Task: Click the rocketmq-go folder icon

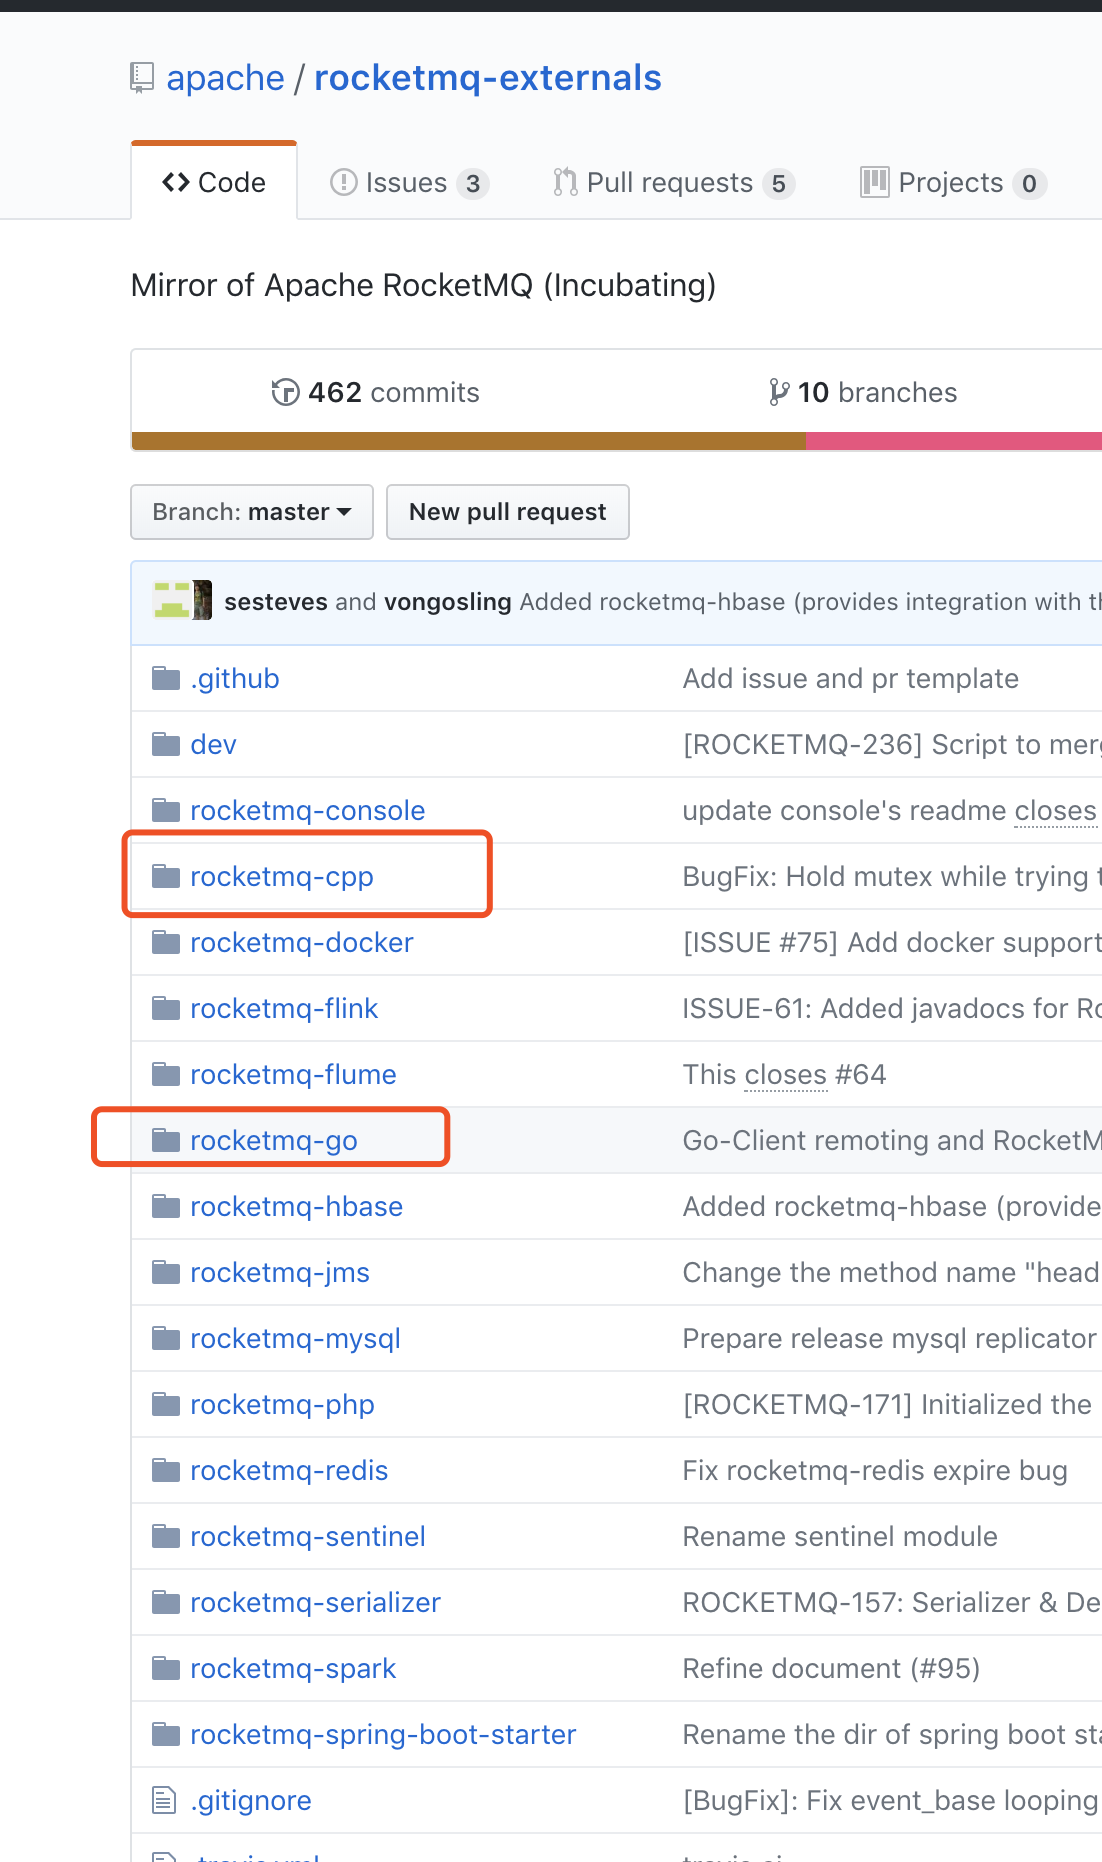Action: (165, 1141)
